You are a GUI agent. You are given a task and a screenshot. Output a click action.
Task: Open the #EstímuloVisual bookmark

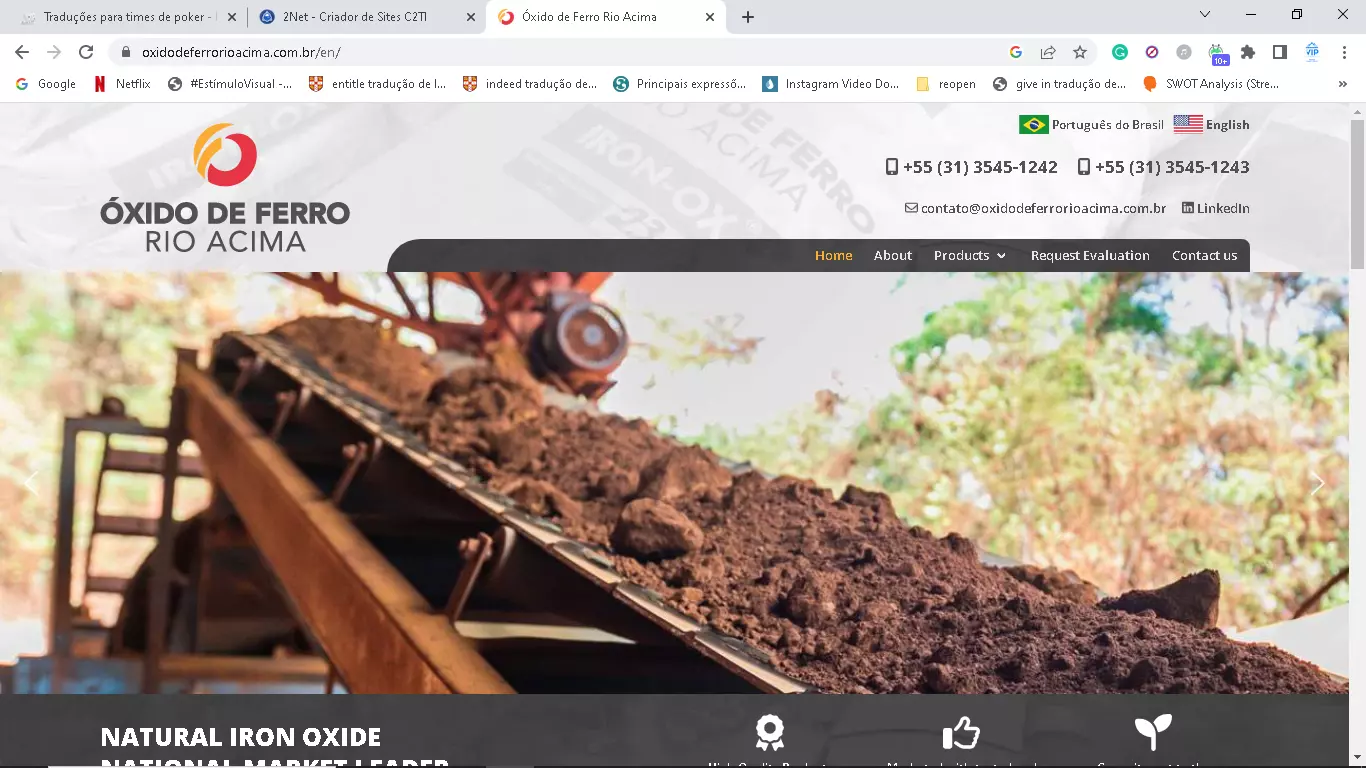click(230, 84)
